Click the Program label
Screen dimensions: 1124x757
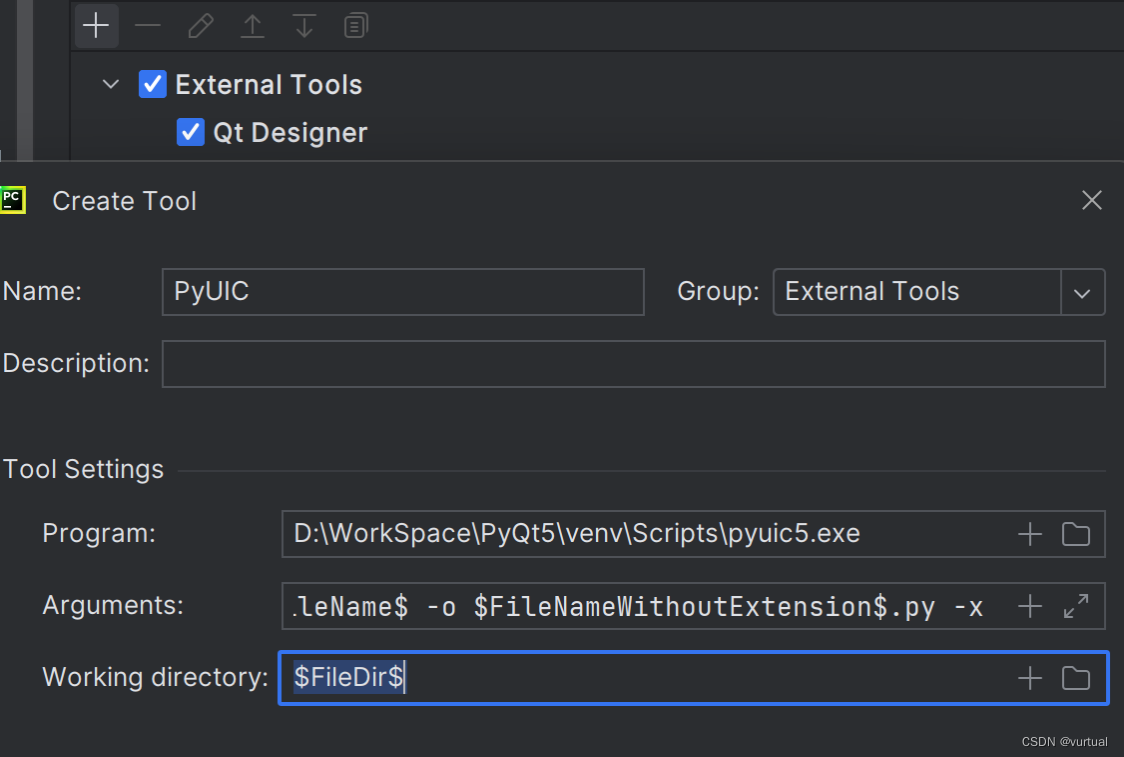coord(99,533)
